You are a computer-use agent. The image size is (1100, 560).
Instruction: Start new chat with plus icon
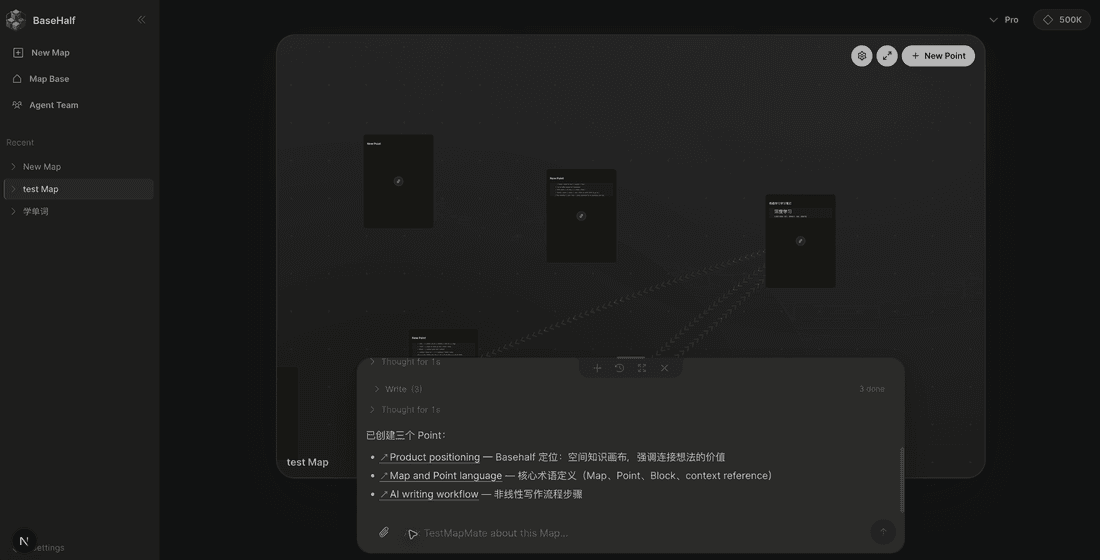(x=597, y=368)
